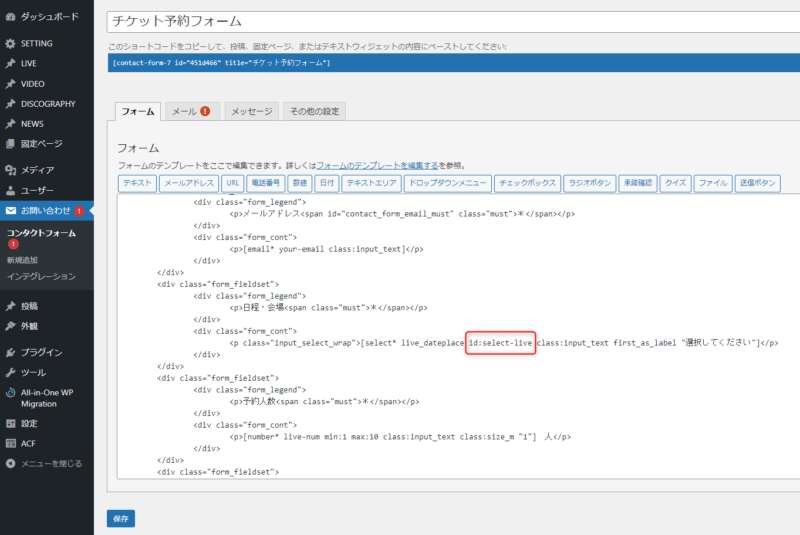Screen dimensions: 800x535
Task: Click the Dashboard icon in sidebar
Action: (10, 18)
